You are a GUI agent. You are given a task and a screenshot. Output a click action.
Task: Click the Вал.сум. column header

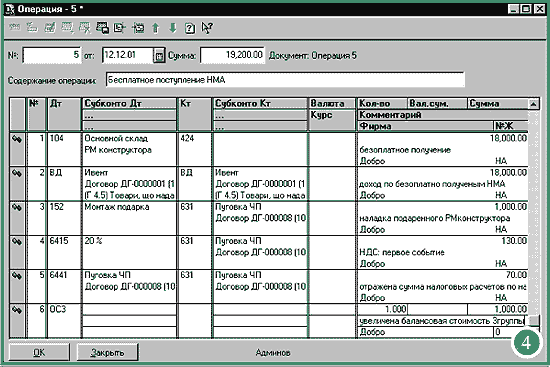pos(437,104)
